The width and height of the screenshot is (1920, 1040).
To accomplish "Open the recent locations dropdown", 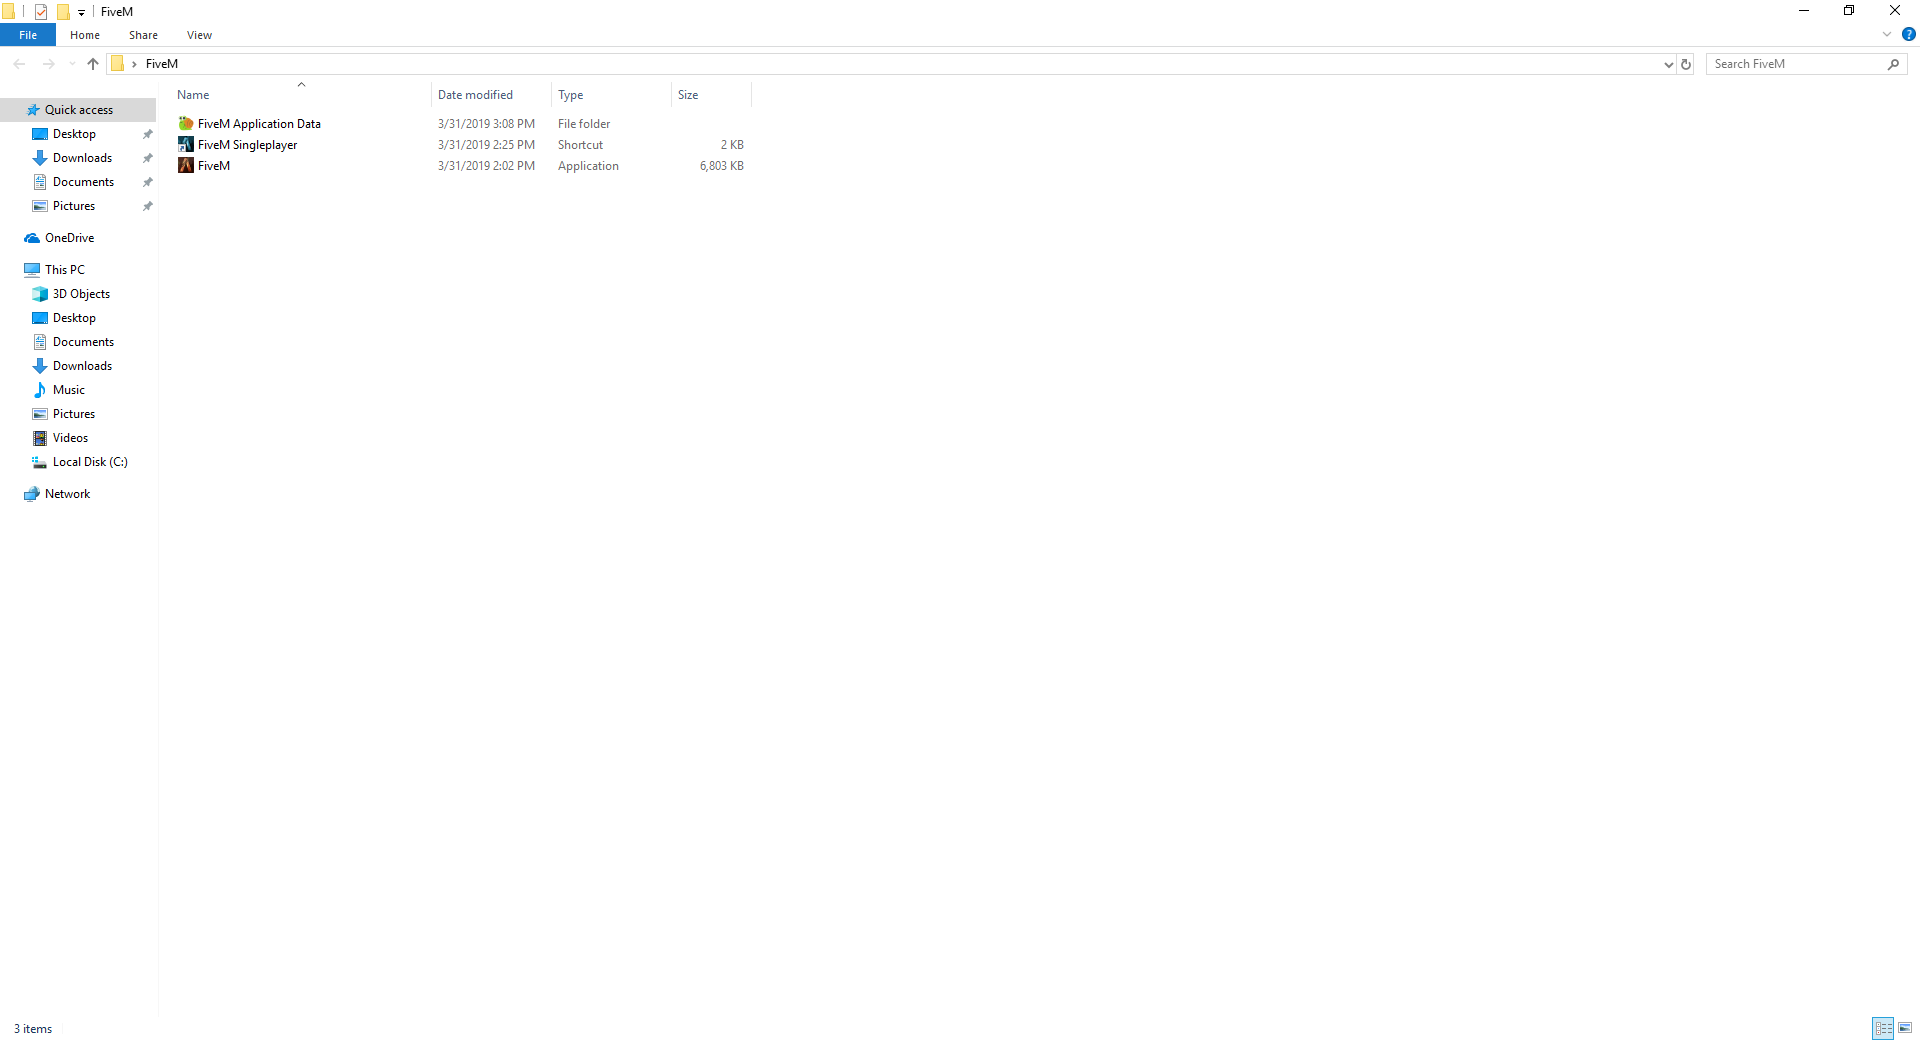I will tap(72, 64).
